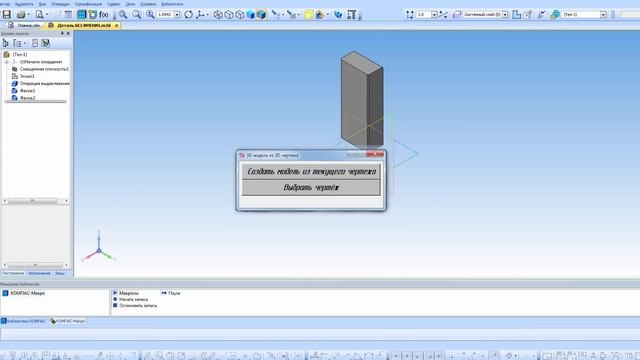This screenshot has height=360, width=640.
Task: Click the third model tree toolbar icon
Action: 35,43
